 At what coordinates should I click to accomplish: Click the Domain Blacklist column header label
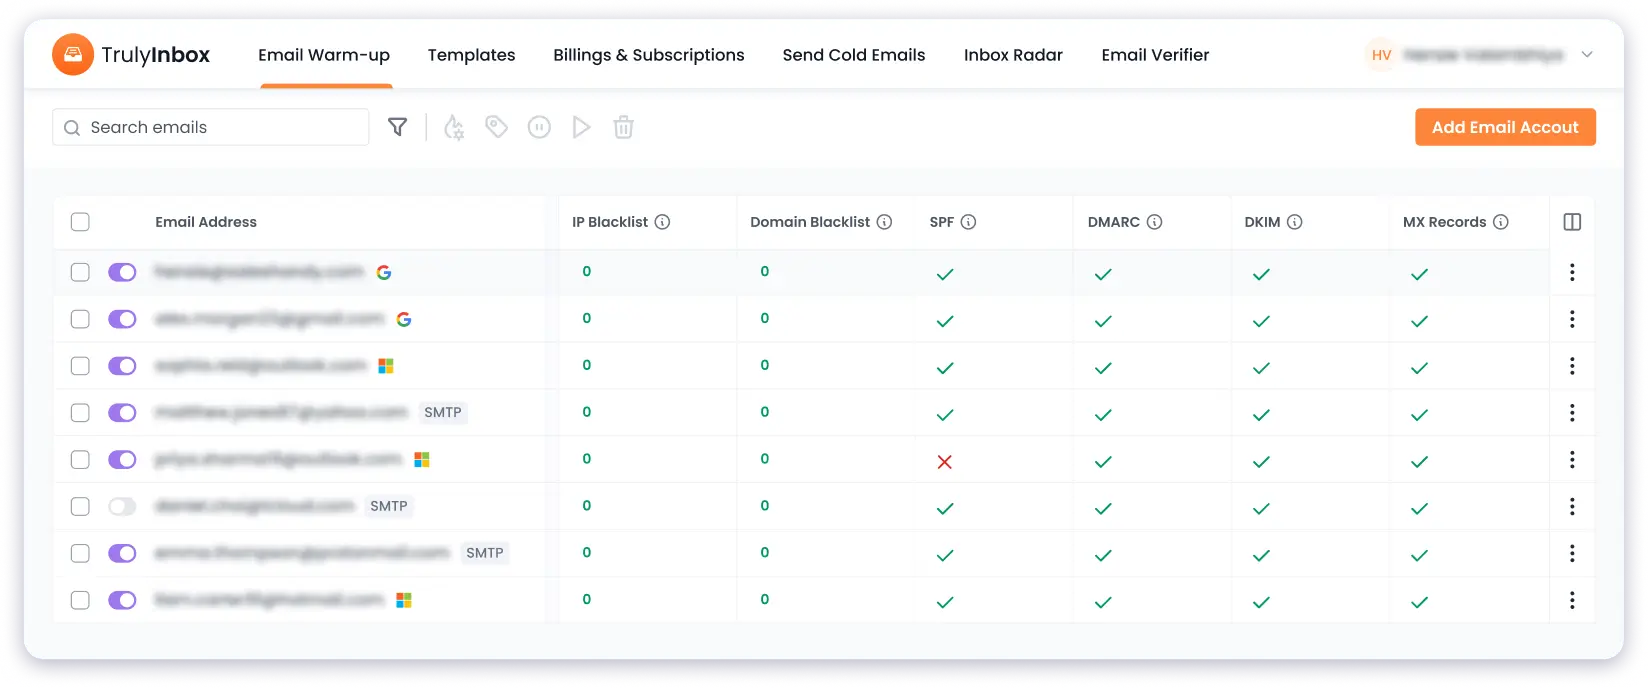[x=810, y=222]
